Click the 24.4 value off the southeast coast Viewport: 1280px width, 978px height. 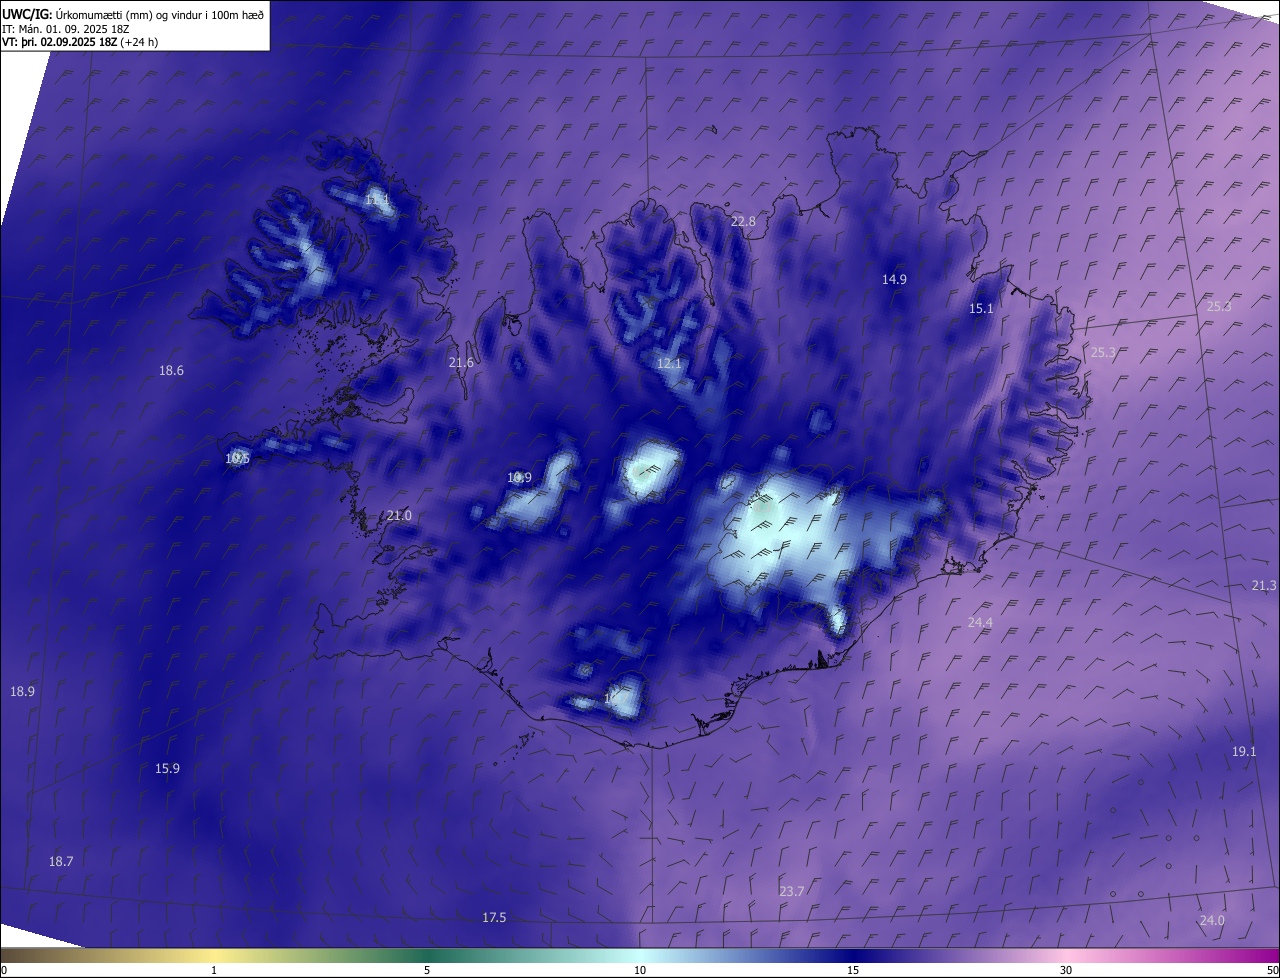pyautogui.click(x=980, y=622)
